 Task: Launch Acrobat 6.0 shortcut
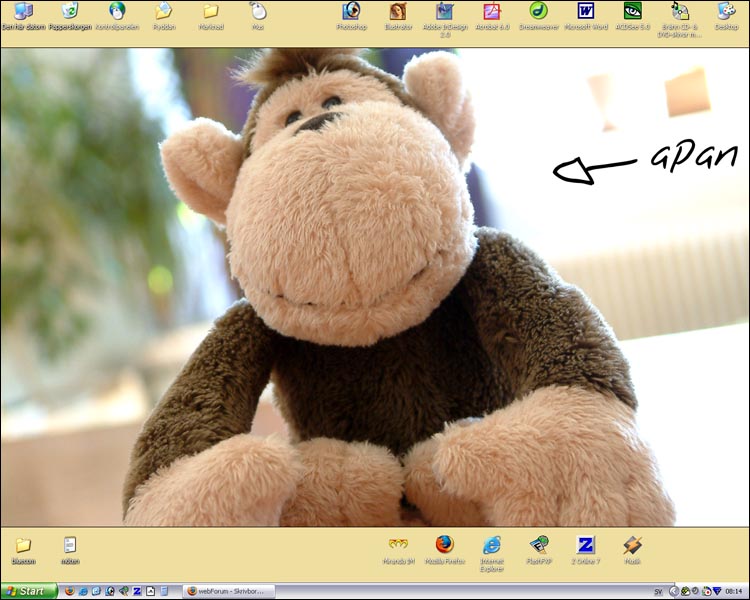click(x=492, y=11)
